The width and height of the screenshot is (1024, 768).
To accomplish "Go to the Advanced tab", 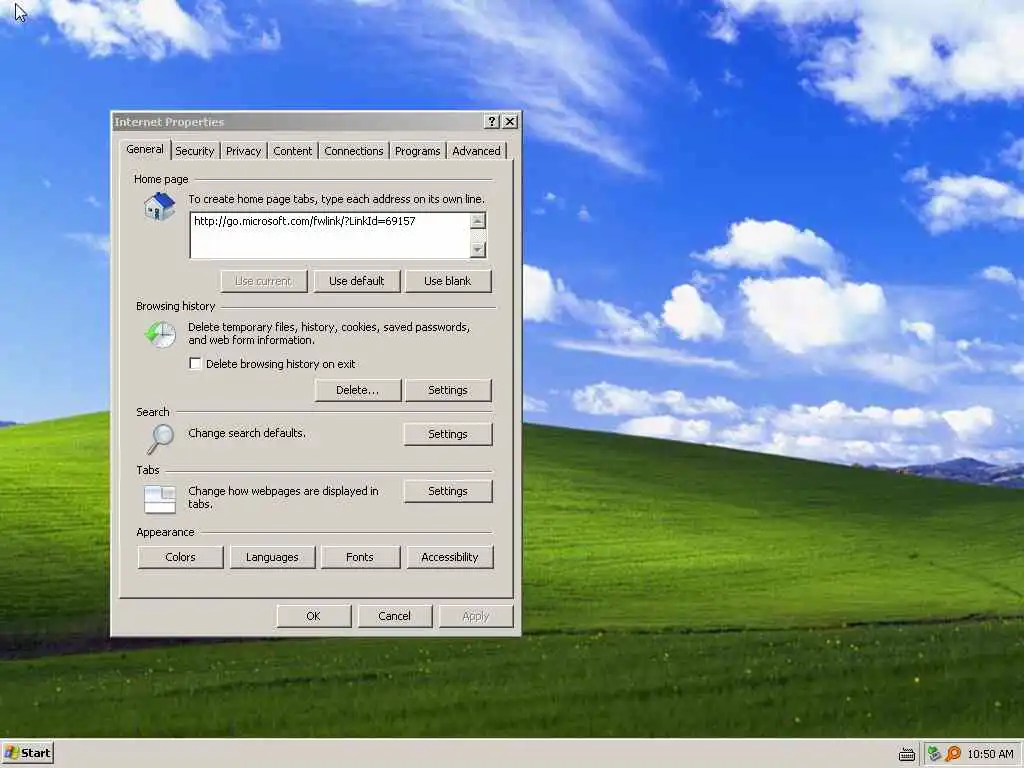I will tap(476, 151).
